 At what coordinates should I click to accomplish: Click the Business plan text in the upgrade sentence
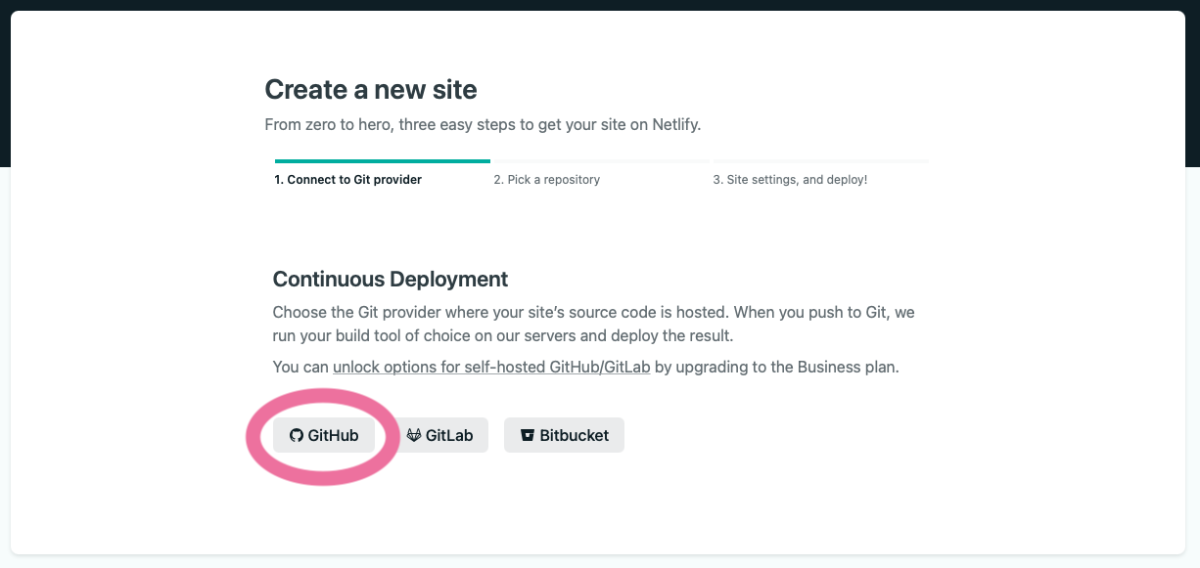(x=846, y=367)
